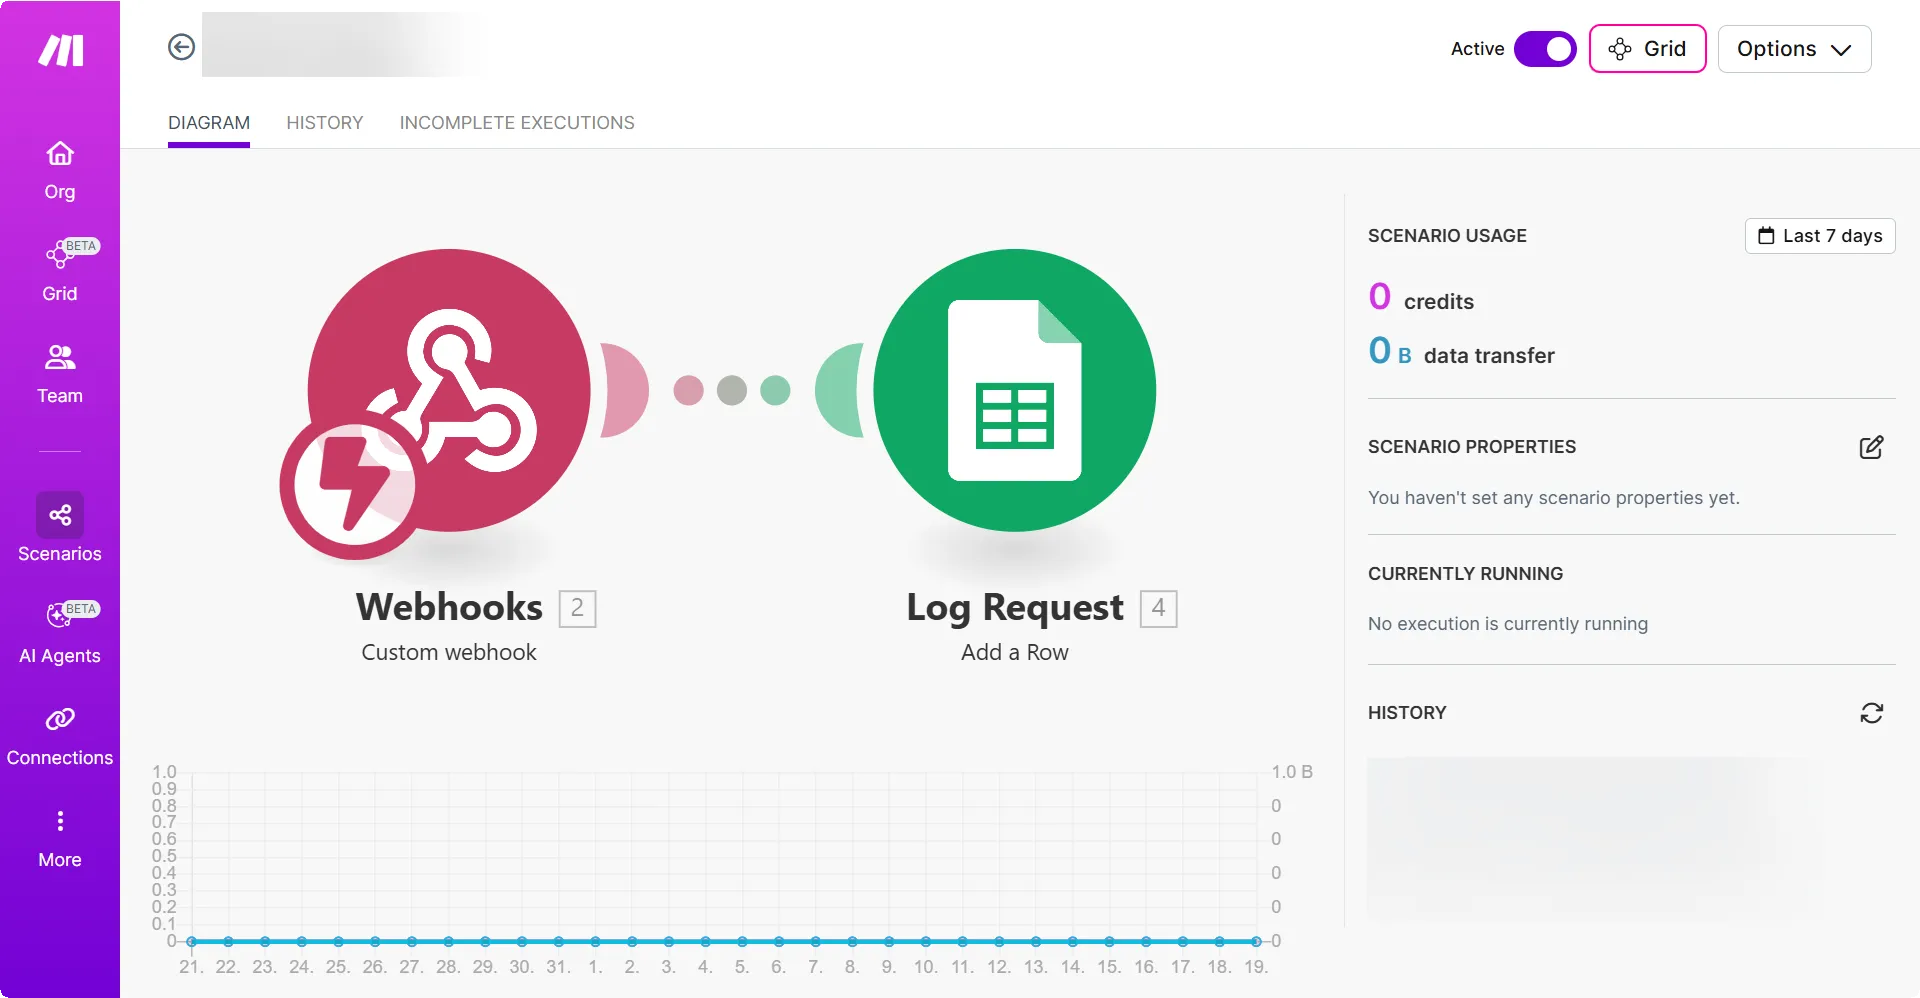This screenshot has width=1920, height=998.
Task: Click the Log Request module title
Action: pos(1015,607)
